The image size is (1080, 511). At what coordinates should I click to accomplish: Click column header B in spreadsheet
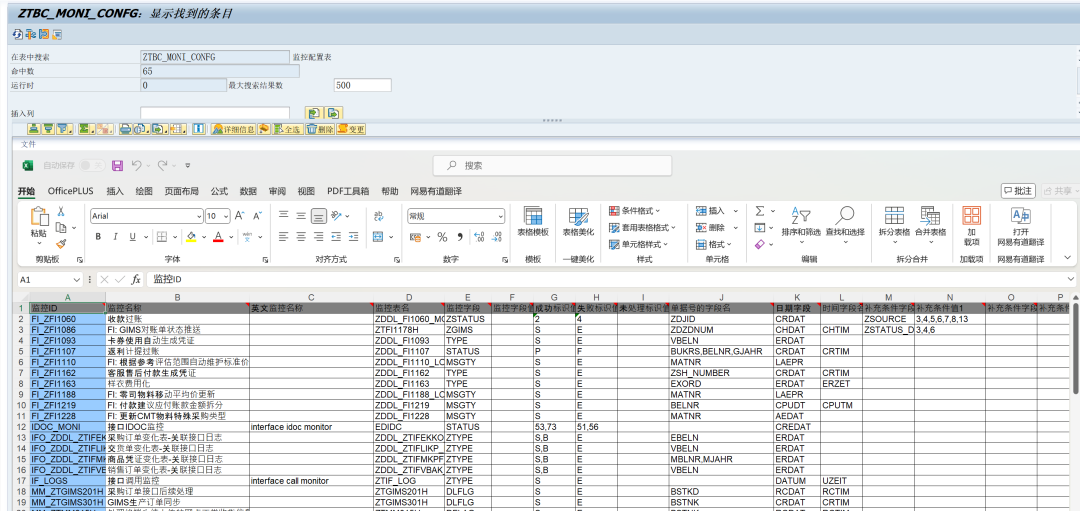pos(177,298)
